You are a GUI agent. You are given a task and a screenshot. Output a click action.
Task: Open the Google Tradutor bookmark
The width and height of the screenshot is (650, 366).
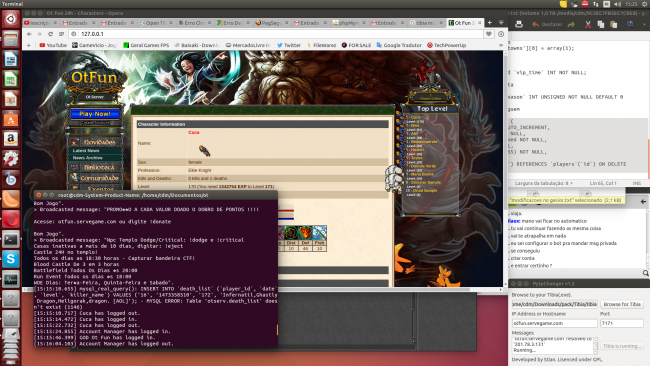coord(399,45)
